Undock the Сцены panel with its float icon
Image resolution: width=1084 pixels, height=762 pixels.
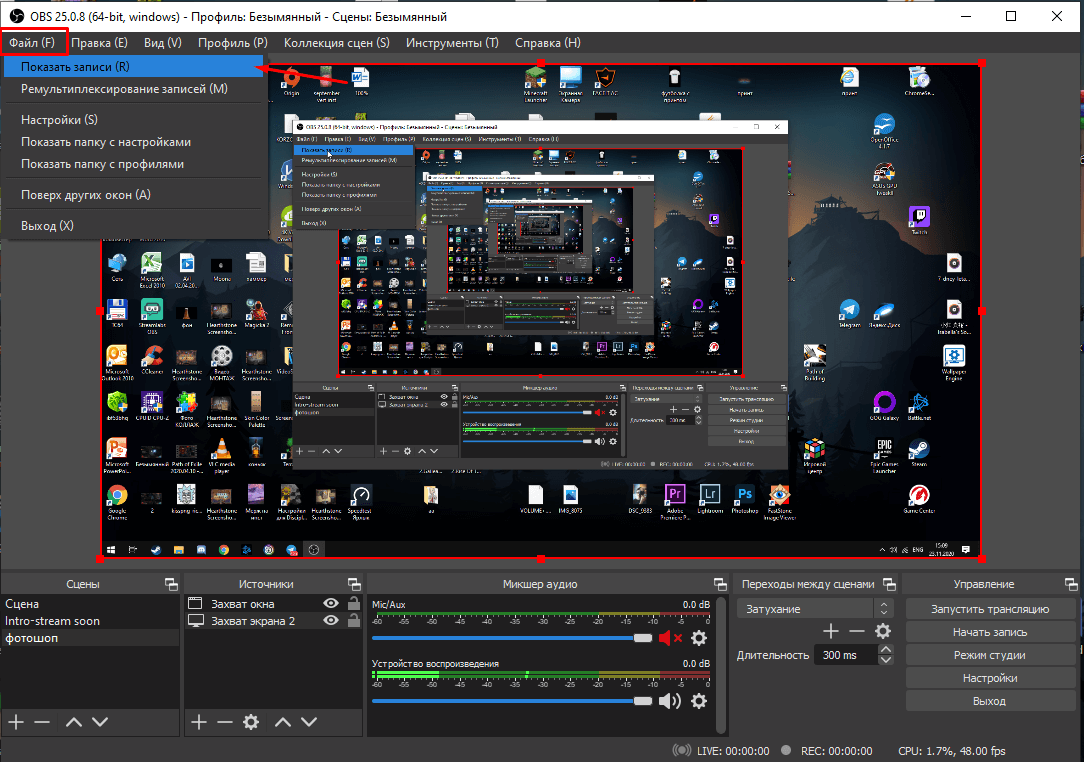171,584
